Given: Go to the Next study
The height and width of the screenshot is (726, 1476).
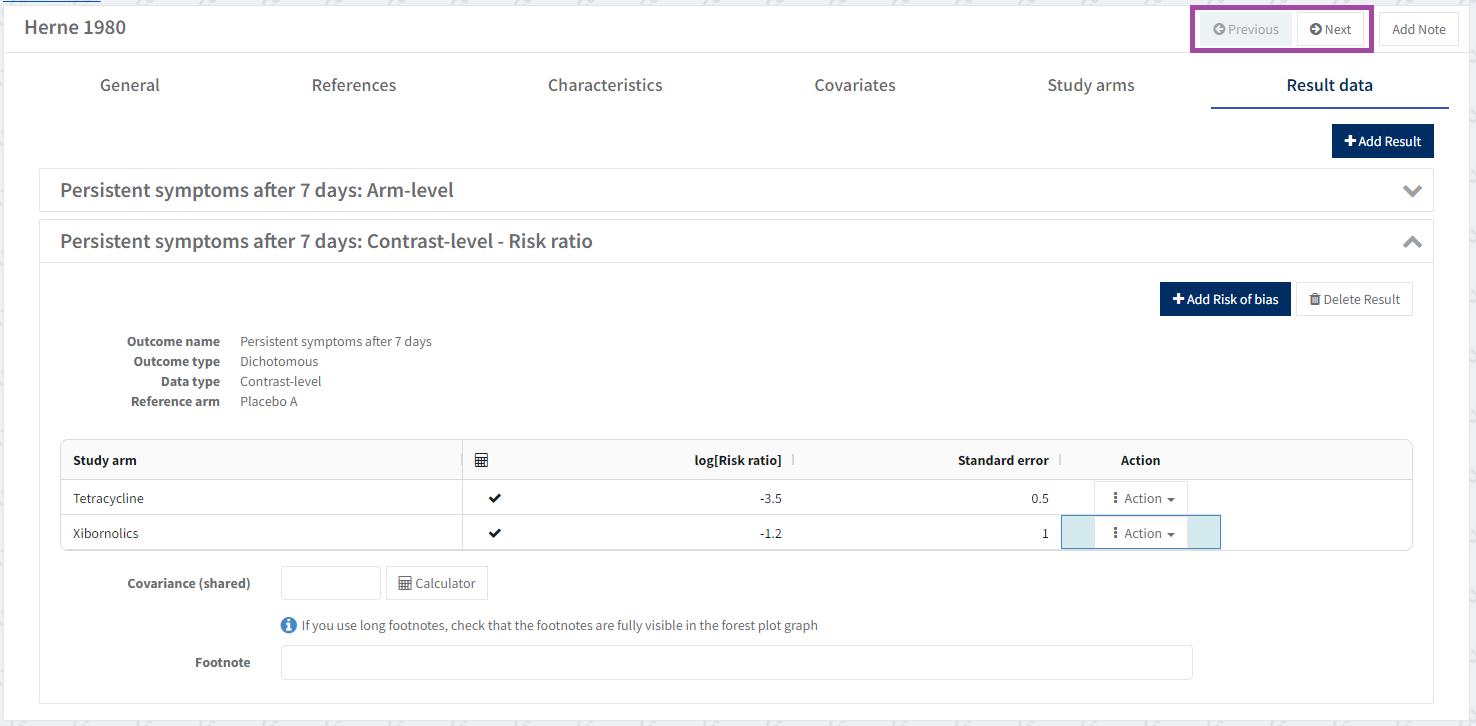Looking at the screenshot, I should click(x=1330, y=29).
